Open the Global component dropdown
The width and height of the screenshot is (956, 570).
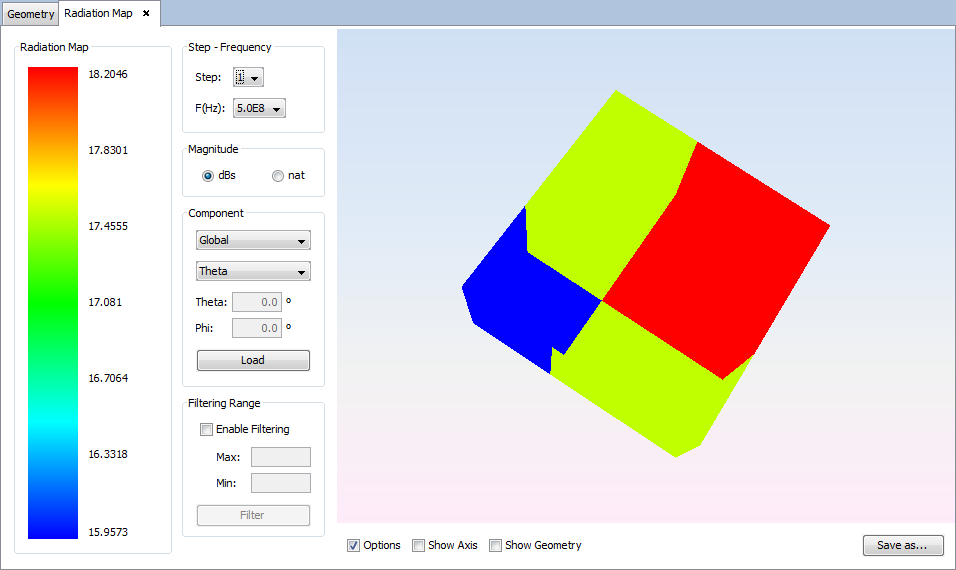tap(253, 240)
